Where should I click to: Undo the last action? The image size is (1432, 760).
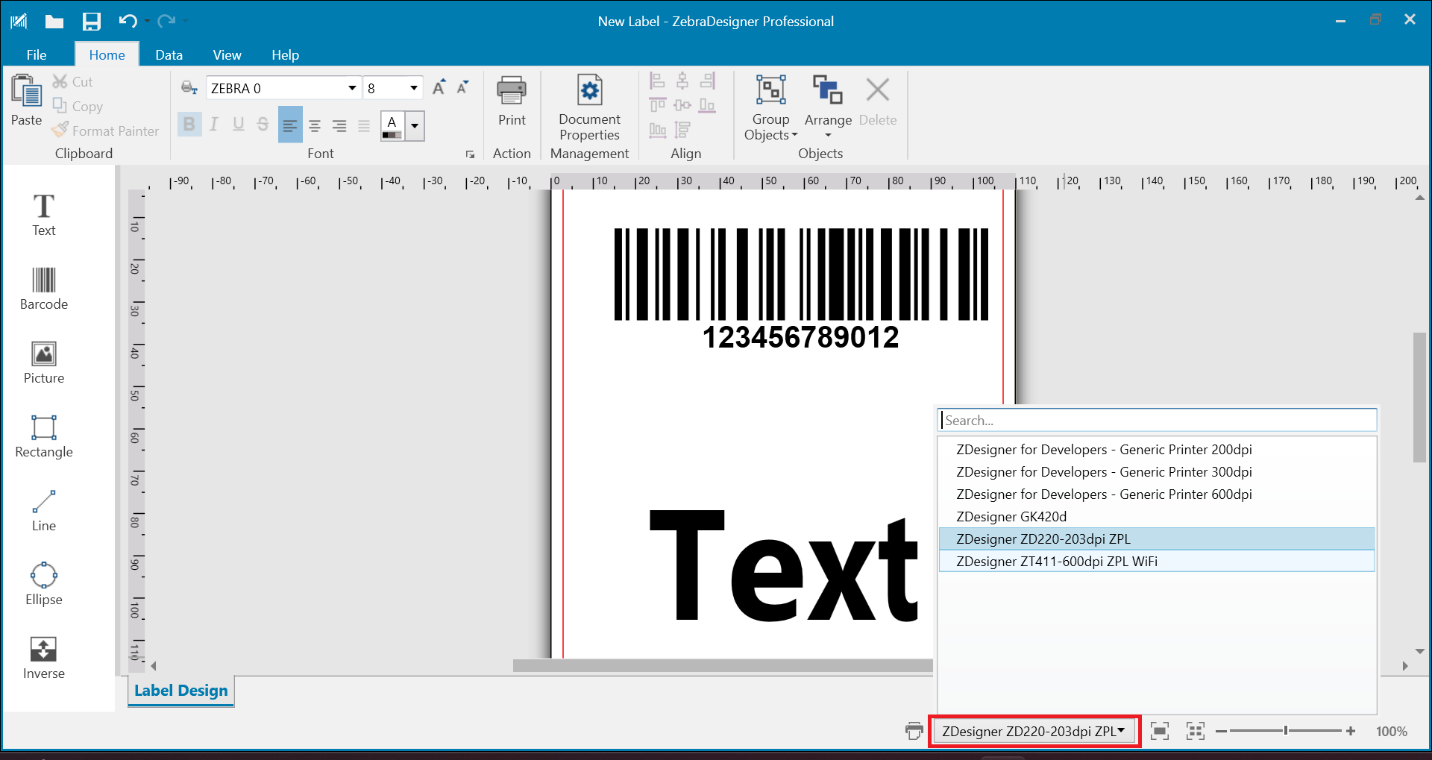pyautogui.click(x=127, y=21)
